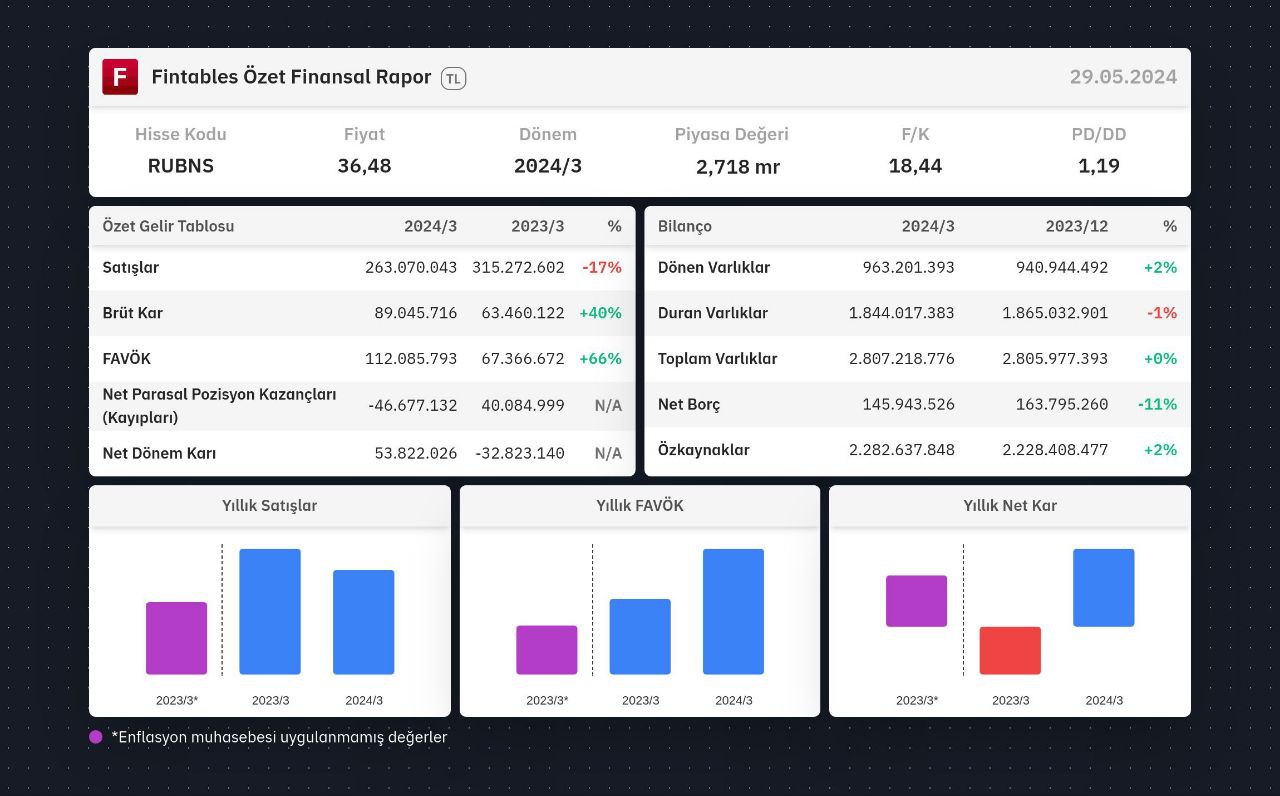Viewport: 1280px width, 796px height.
Task: Click the TL currency badge
Action: click(453, 78)
